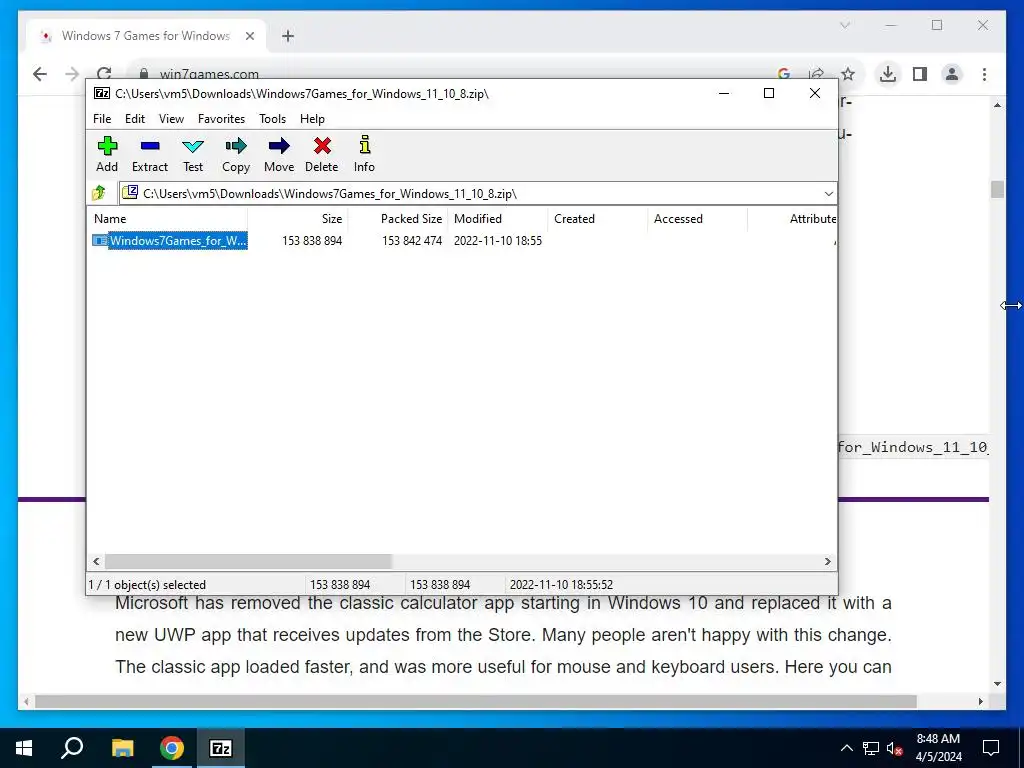This screenshot has height=768, width=1024.
Task: Open taskbar search
Action: coord(72,747)
